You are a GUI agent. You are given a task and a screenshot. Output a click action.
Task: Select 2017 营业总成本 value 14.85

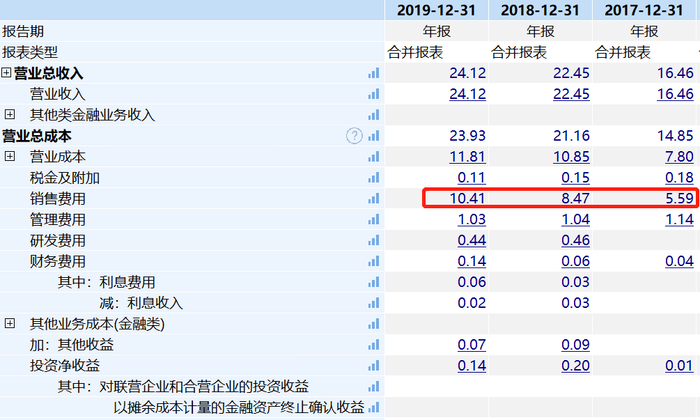click(x=675, y=136)
